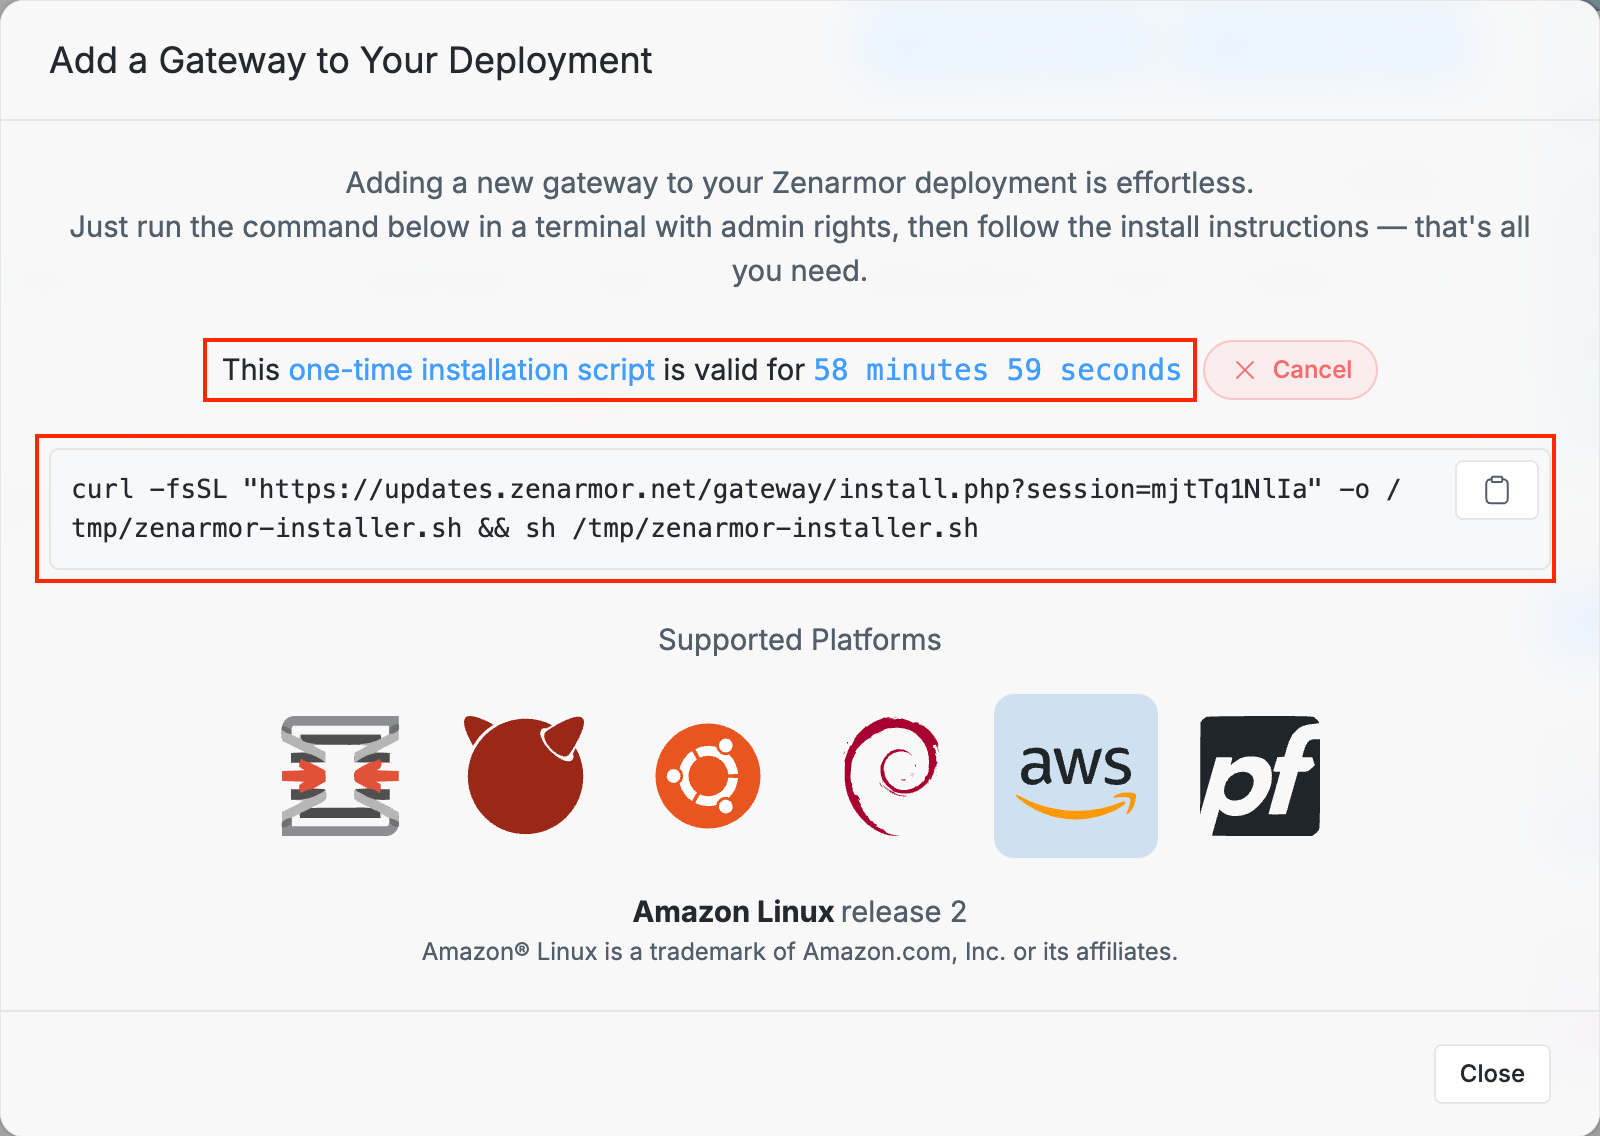The height and width of the screenshot is (1136, 1600).
Task: Click the X icon inside the Cancel button
Action: [1244, 370]
